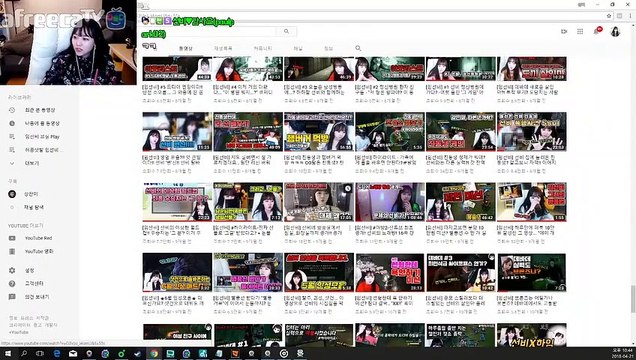Screen dimensions: 636x360
Task: Open the 임선비 요일 Play playlist
Action: pos(42,137)
